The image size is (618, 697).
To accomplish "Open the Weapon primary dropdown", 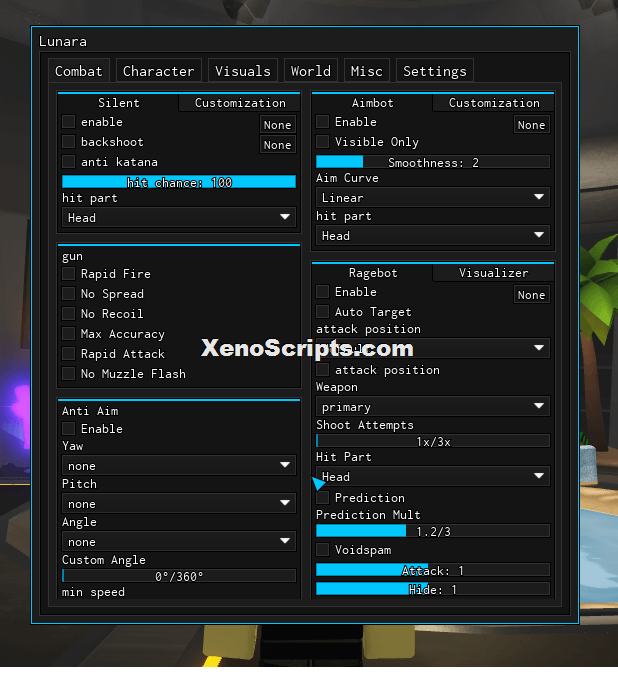I will tap(433, 406).
